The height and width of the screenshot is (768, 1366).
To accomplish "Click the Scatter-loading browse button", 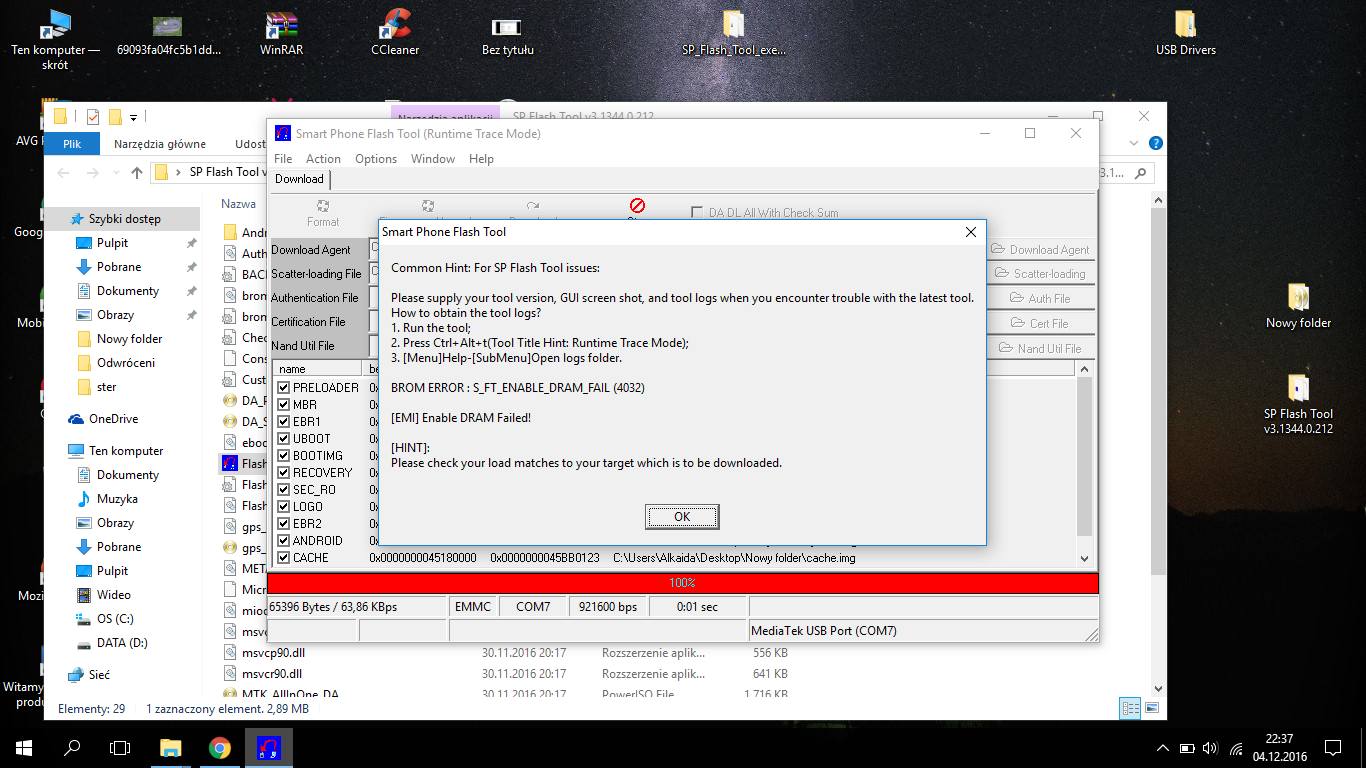I will click(x=1040, y=274).
